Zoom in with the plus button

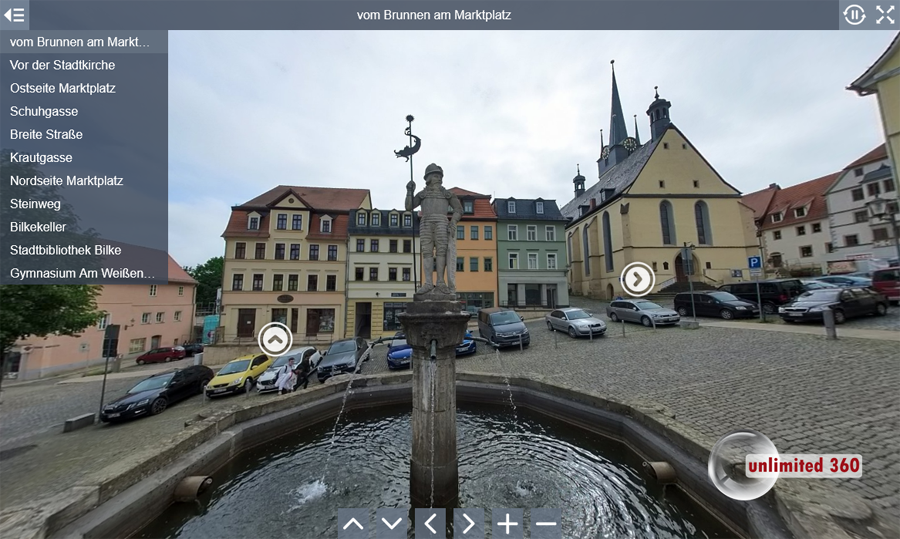coord(507,523)
